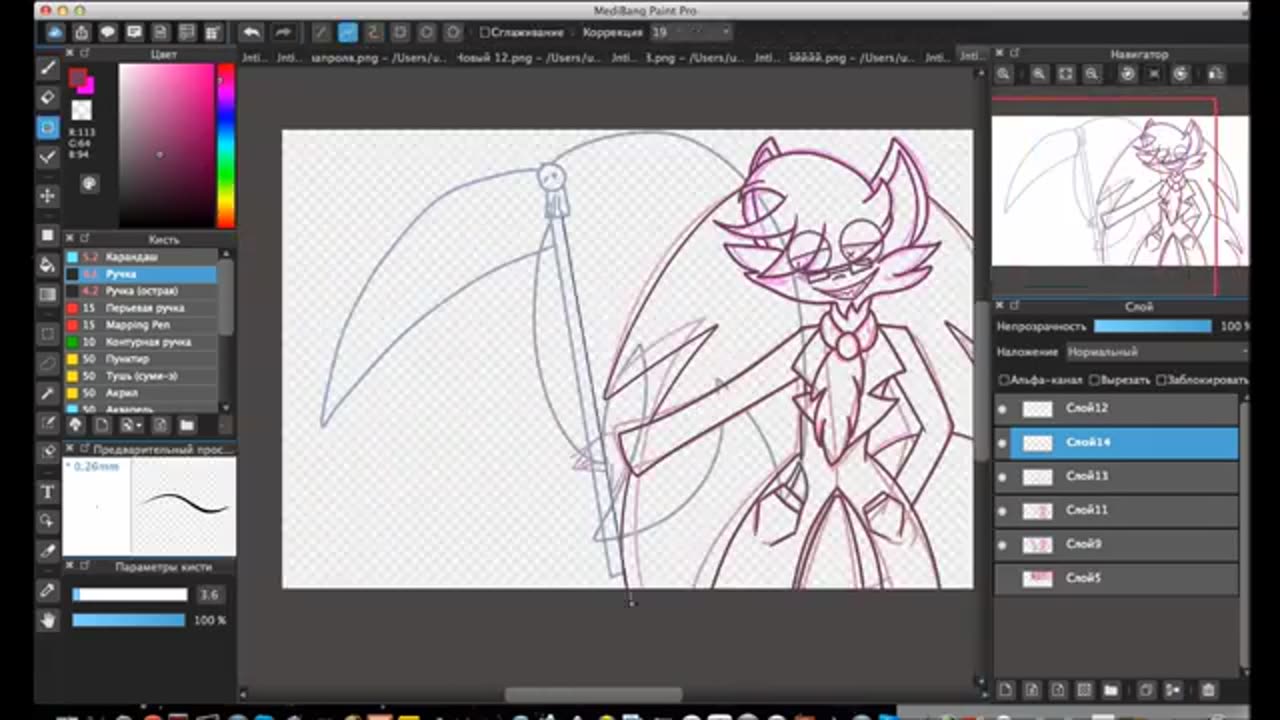Viewport: 1280px width, 720px height.
Task: Select the Тушь (суми-э) brush
Action: click(141, 376)
